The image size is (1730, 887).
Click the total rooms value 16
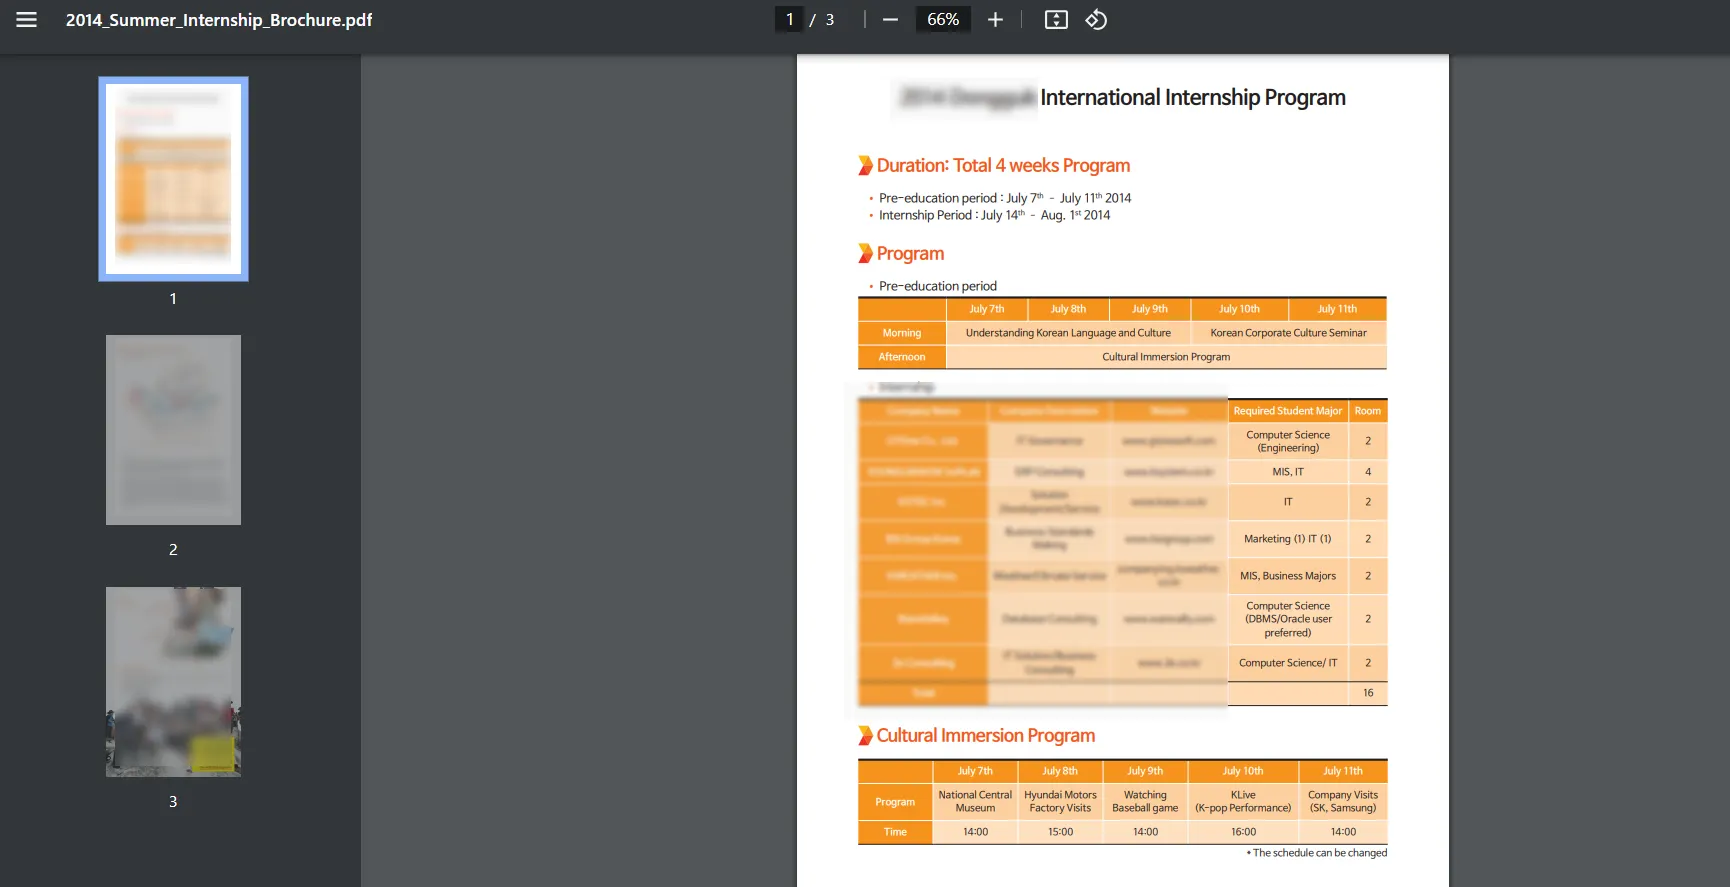[x=1368, y=693]
